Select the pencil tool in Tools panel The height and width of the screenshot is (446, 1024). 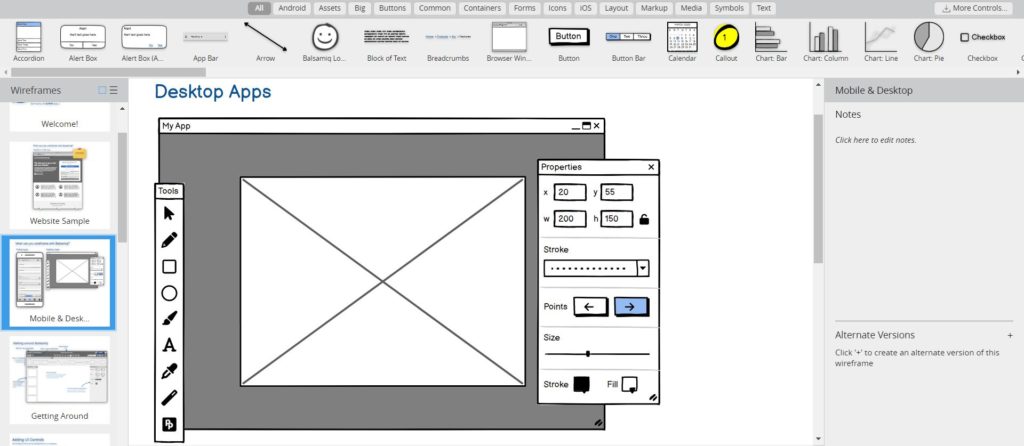(x=169, y=240)
